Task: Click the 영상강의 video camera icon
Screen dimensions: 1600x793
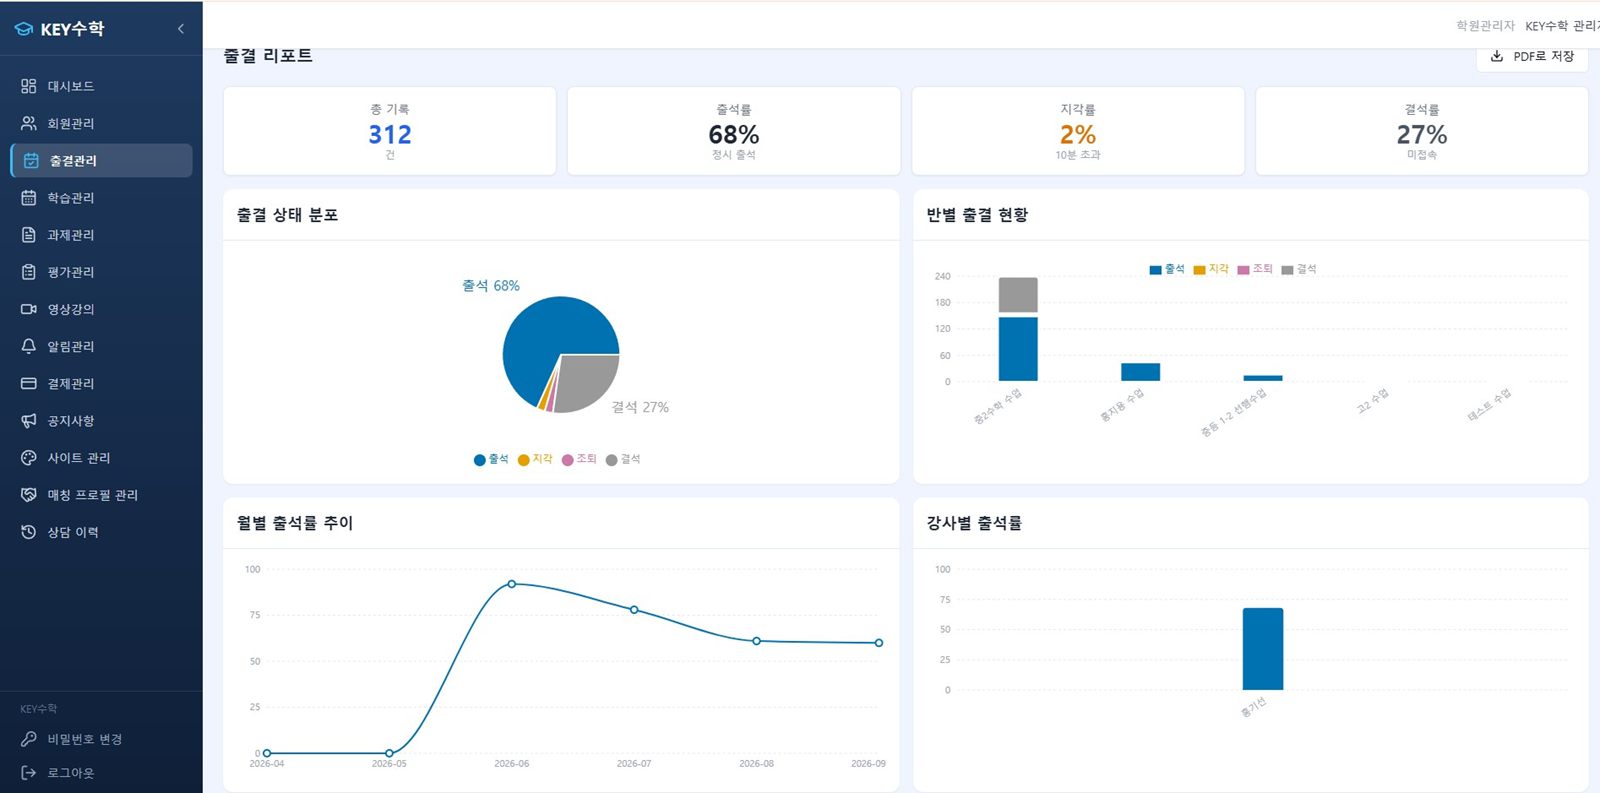Action: point(29,309)
